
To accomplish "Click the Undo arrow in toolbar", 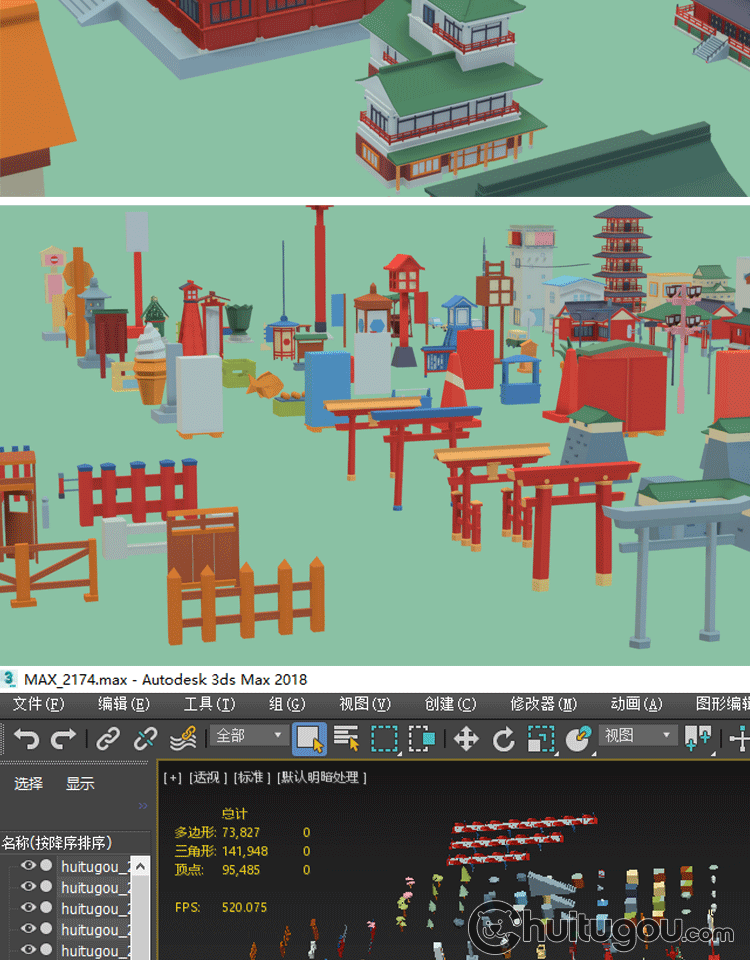I will coord(27,739).
